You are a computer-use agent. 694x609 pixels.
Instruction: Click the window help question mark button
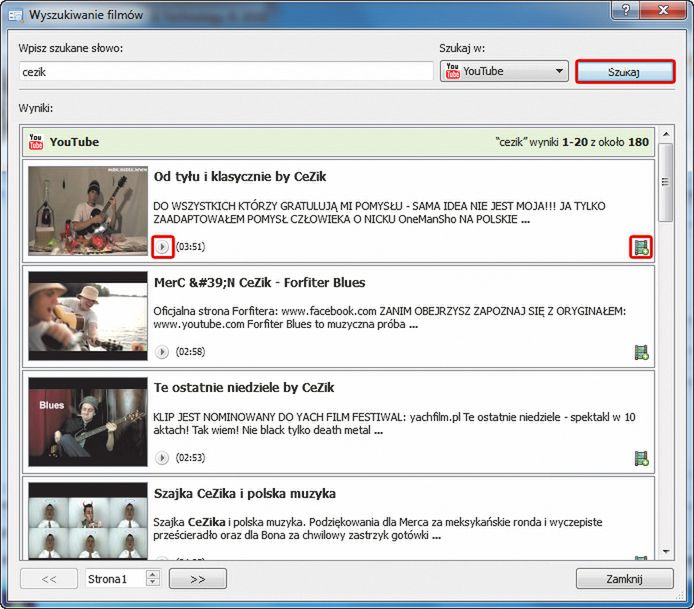click(626, 10)
